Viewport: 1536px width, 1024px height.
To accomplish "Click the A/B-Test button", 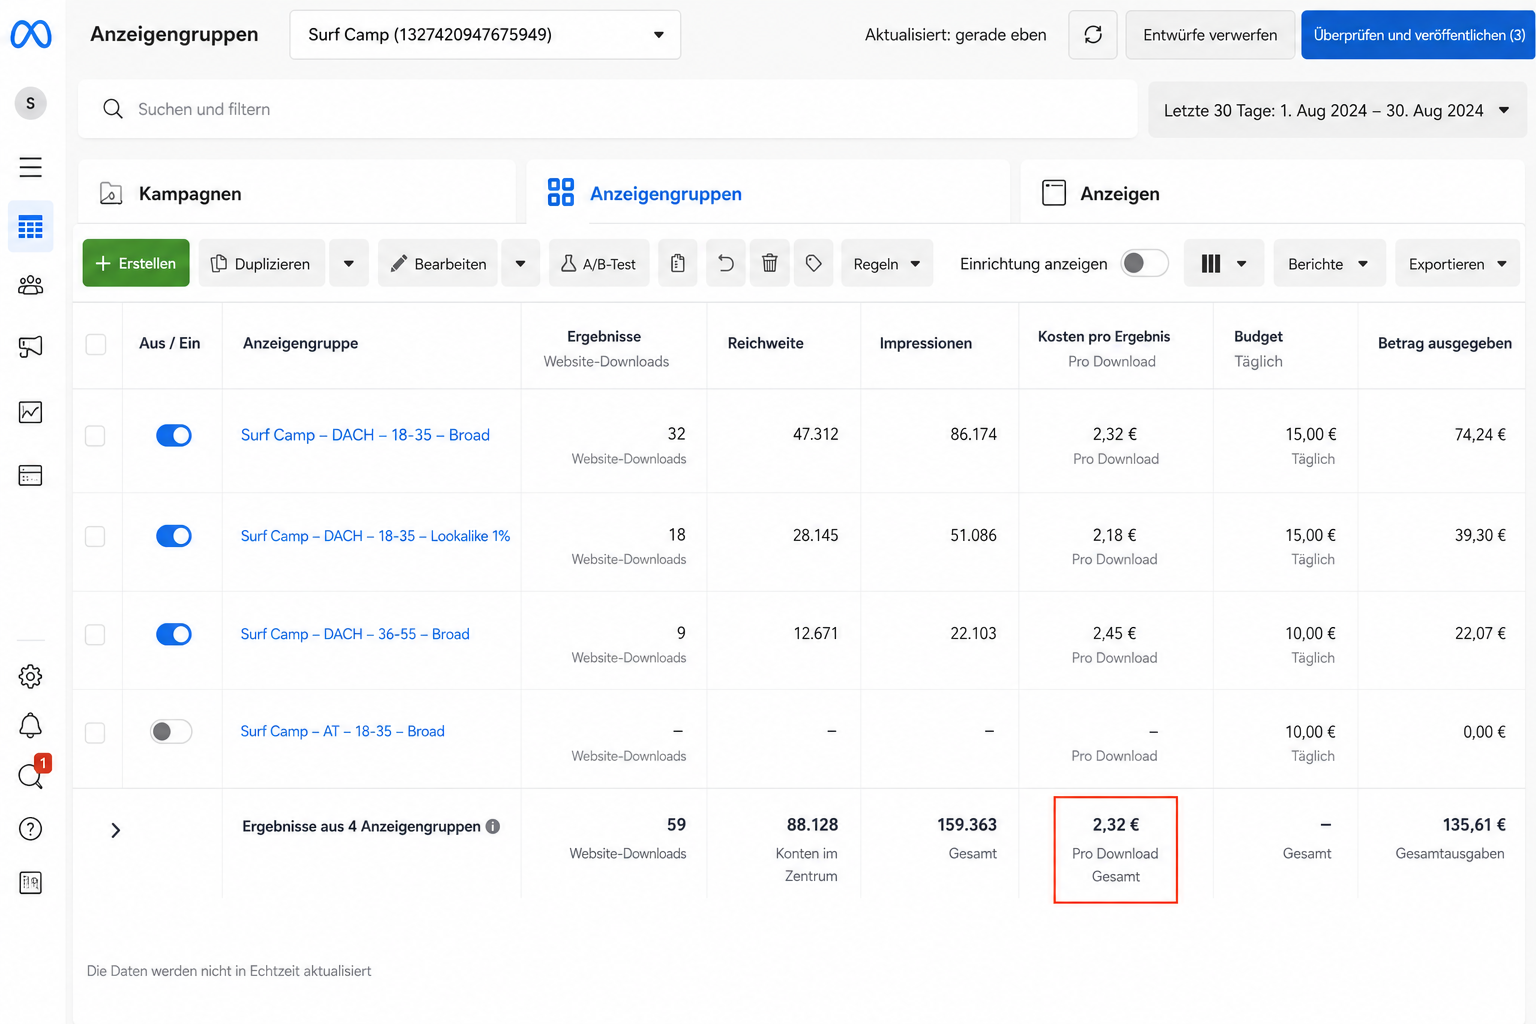I will pos(599,263).
